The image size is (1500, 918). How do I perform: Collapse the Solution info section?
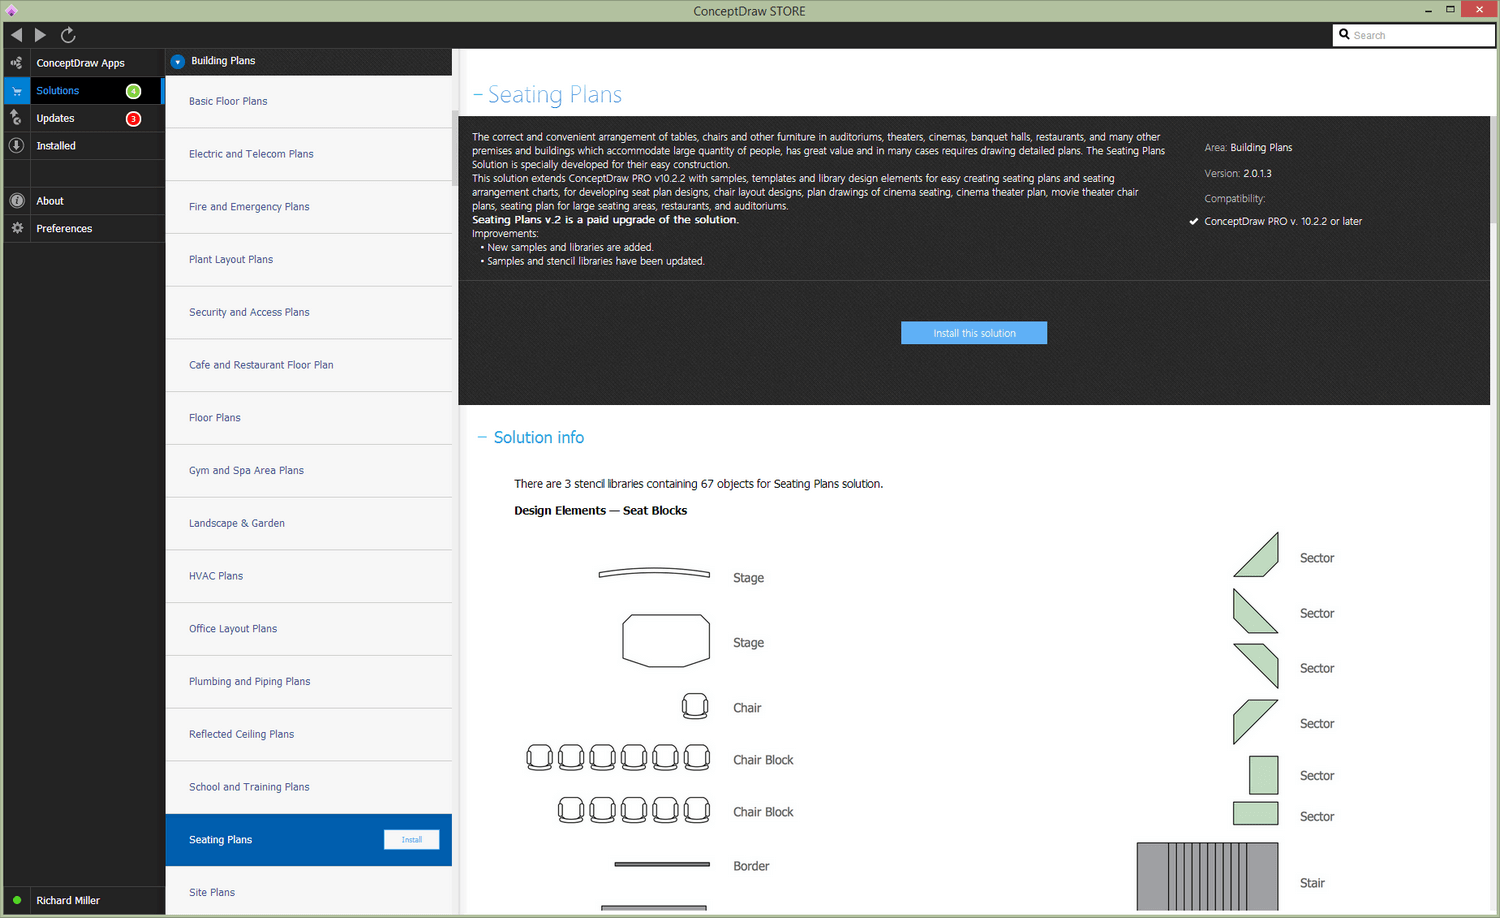[x=482, y=438]
